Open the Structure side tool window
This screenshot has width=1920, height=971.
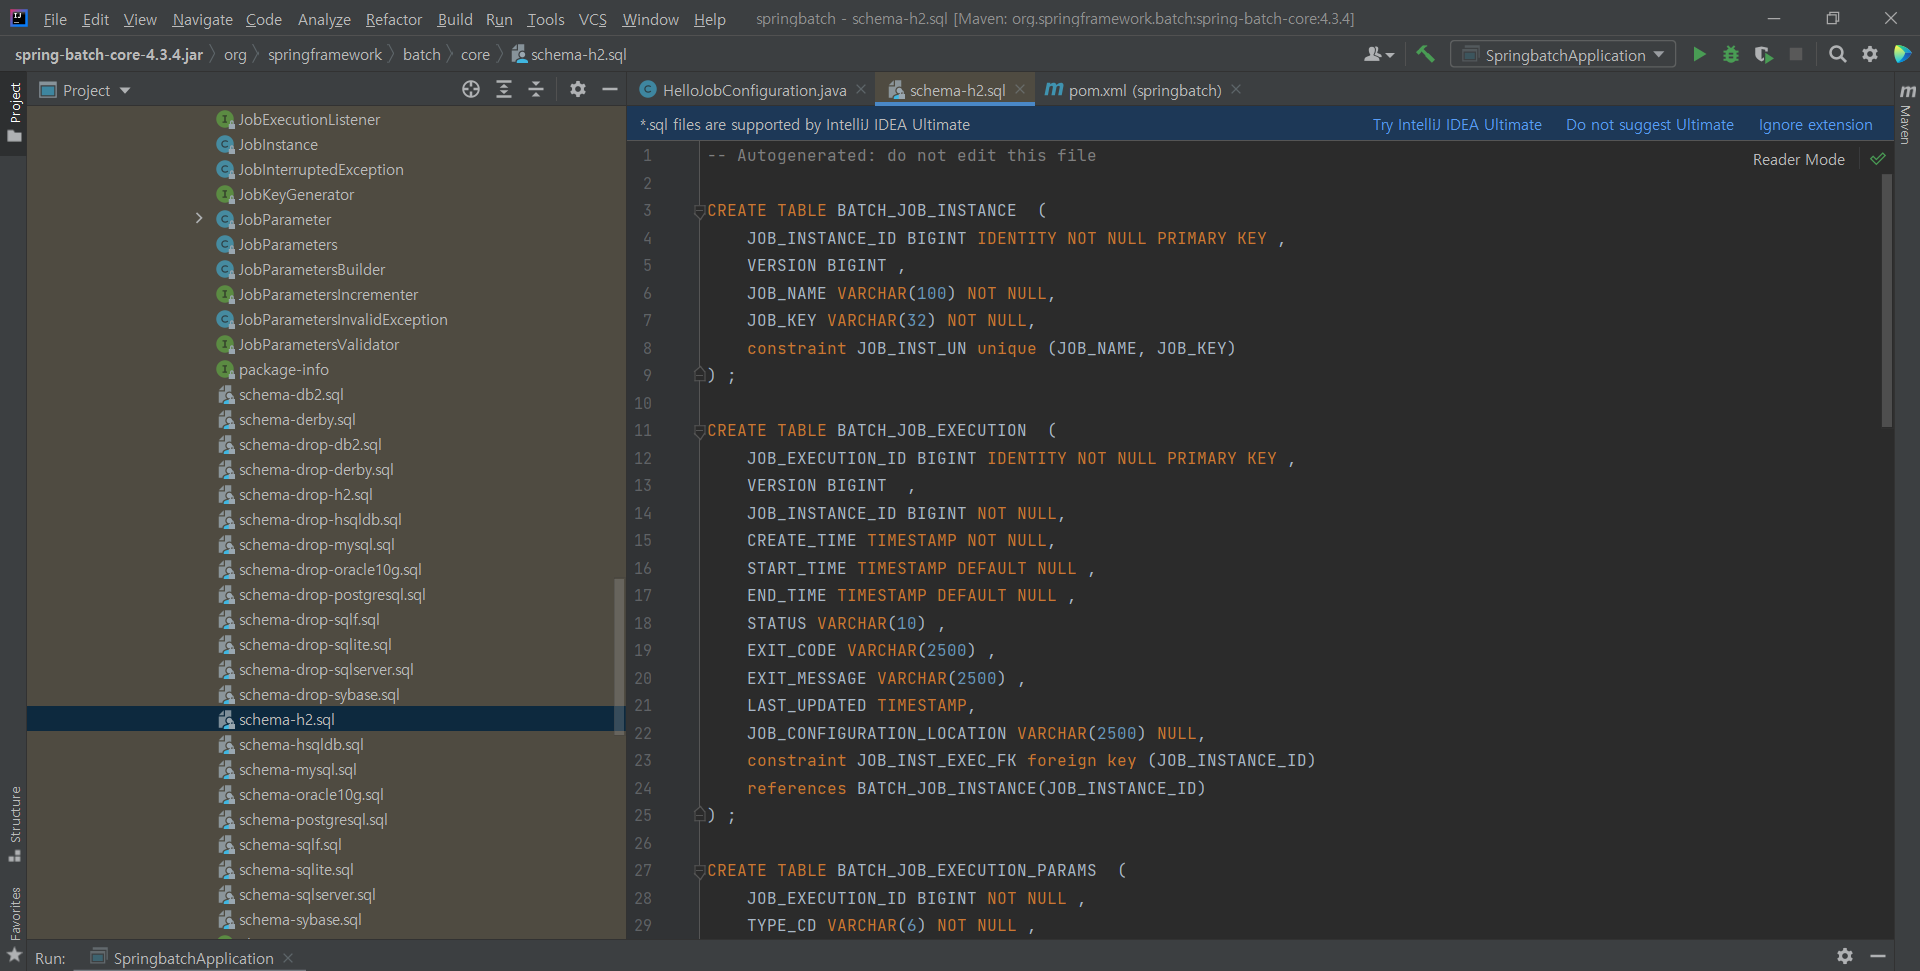click(x=14, y=824)
